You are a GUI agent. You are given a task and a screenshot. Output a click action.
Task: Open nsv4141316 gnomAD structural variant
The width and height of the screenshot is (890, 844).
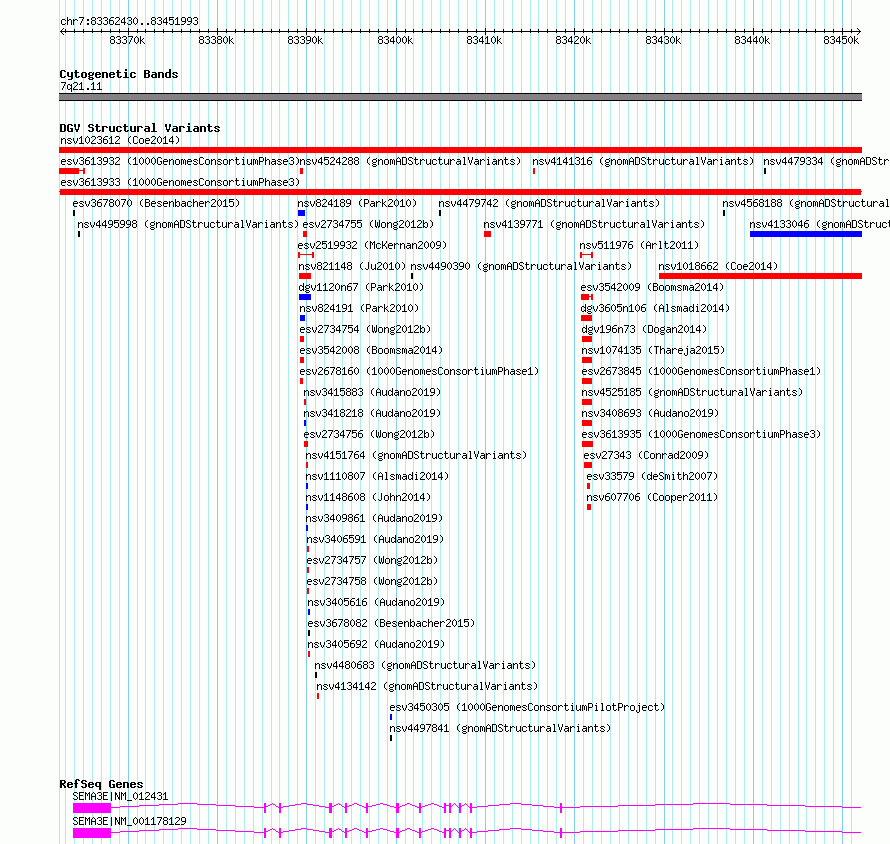[643, 161]
